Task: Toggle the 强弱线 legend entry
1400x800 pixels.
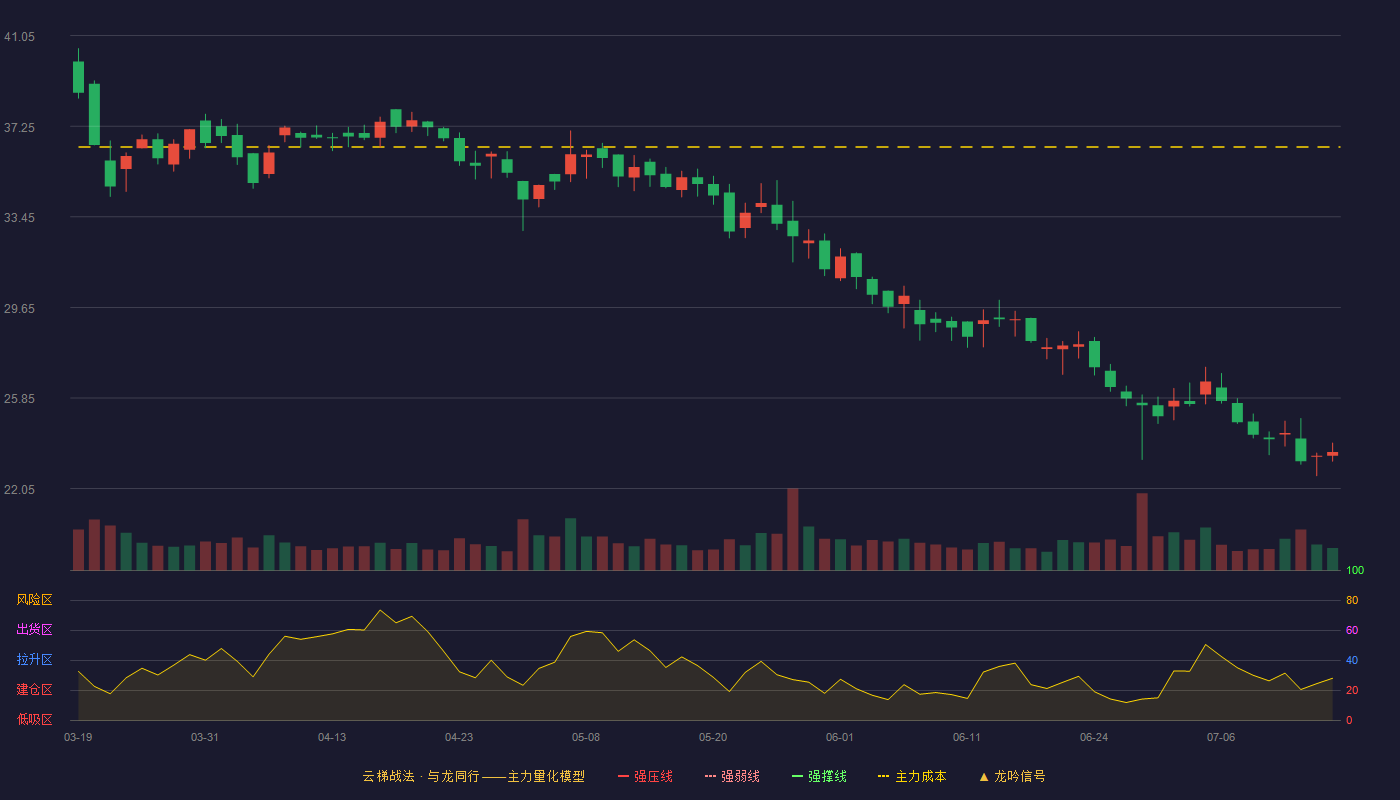Action: click(732, 776)
